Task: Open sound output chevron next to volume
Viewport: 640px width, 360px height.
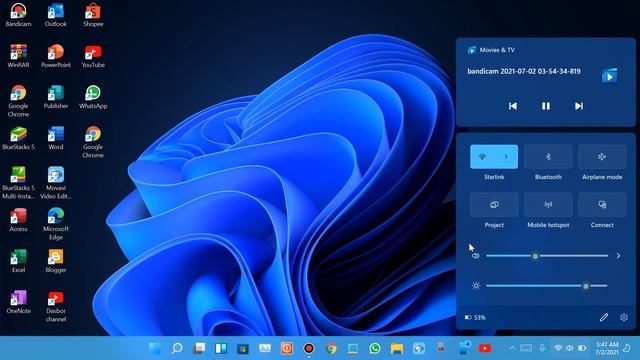Action: [x=618, y=256]
